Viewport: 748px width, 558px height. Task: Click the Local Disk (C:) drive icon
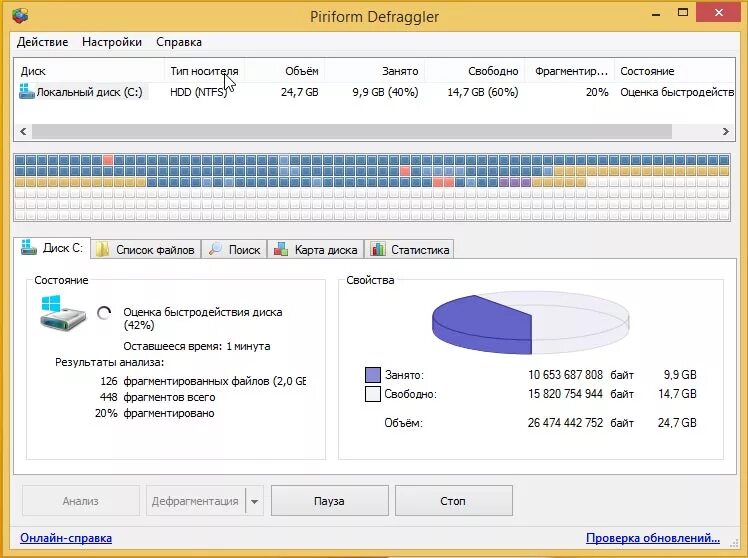point(26,91)
